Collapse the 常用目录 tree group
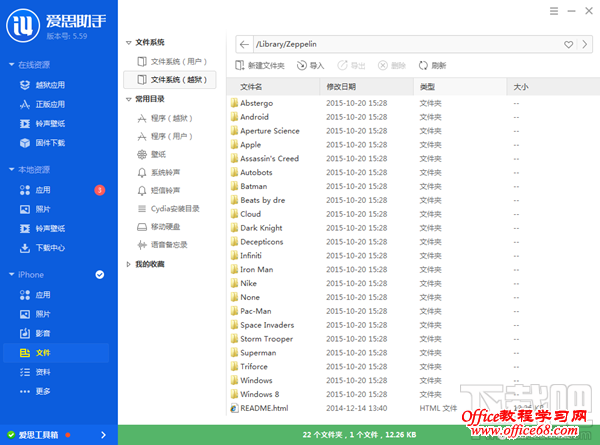600x445 pixels. click(x=129, y=99)
